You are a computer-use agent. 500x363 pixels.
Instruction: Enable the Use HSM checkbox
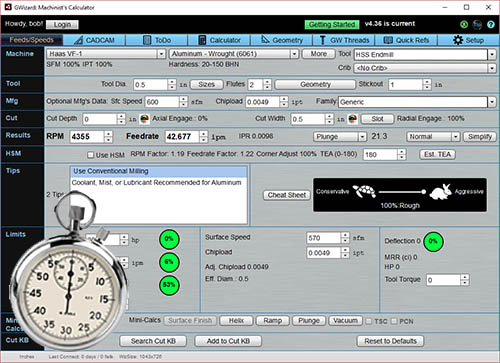[x=90, y=155]
